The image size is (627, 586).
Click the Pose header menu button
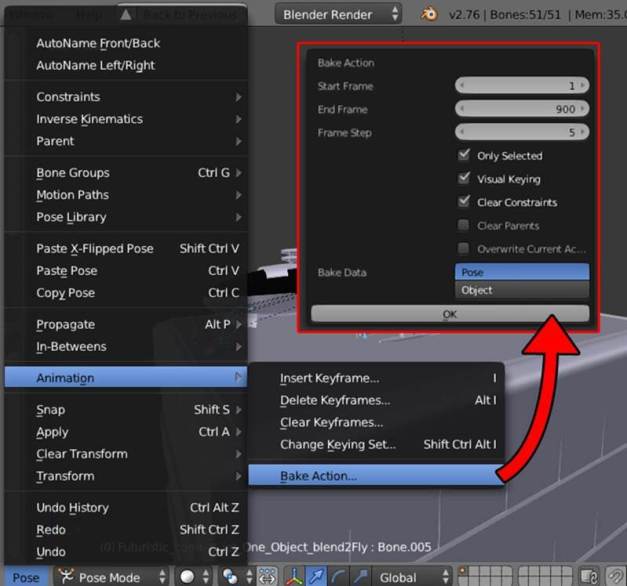coord(26,577)
